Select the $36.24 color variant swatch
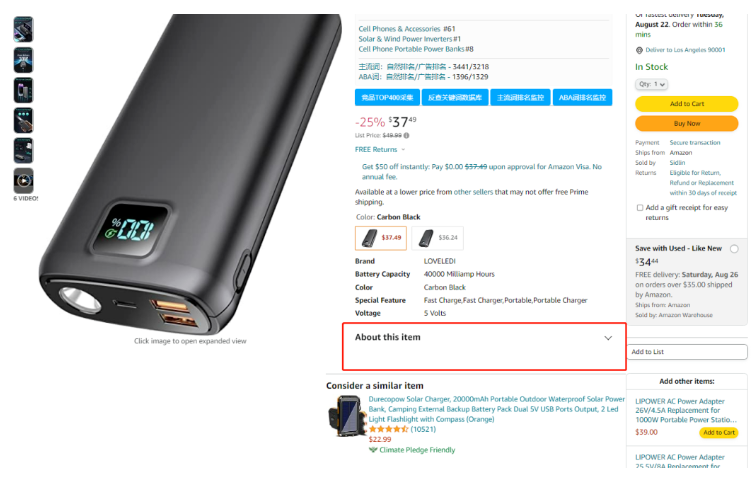The image size is (756, 485). pos(438,238)
